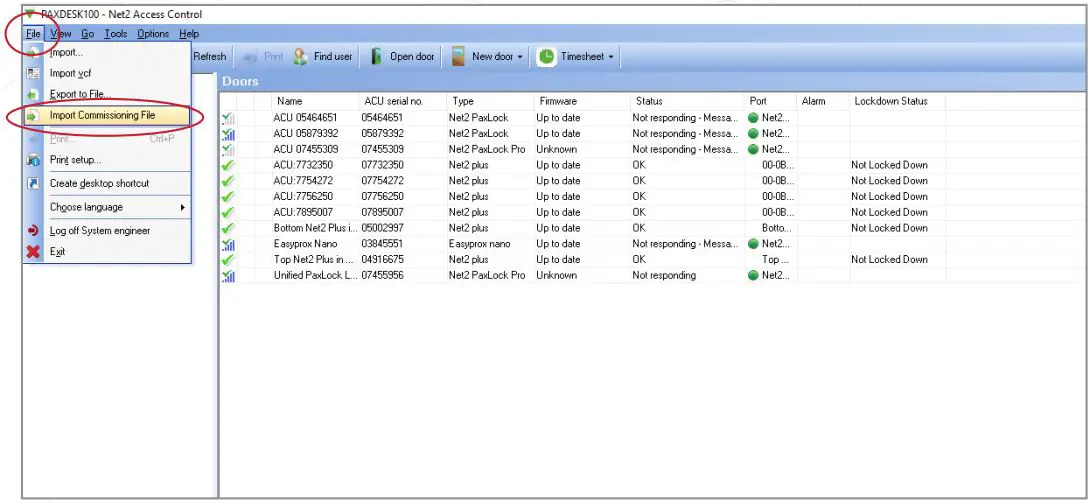This screenshot has width=1088, height=503.
Task: Sort by the Firmware column header
Action: 582,101
